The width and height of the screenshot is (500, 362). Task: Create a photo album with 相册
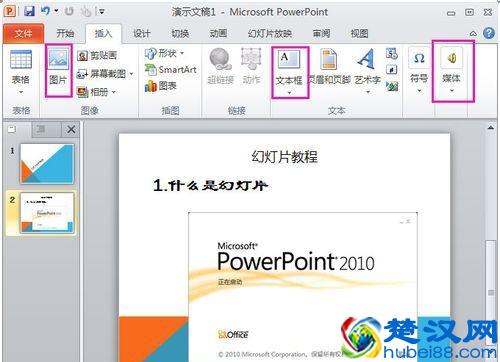(x=93, y=92)
